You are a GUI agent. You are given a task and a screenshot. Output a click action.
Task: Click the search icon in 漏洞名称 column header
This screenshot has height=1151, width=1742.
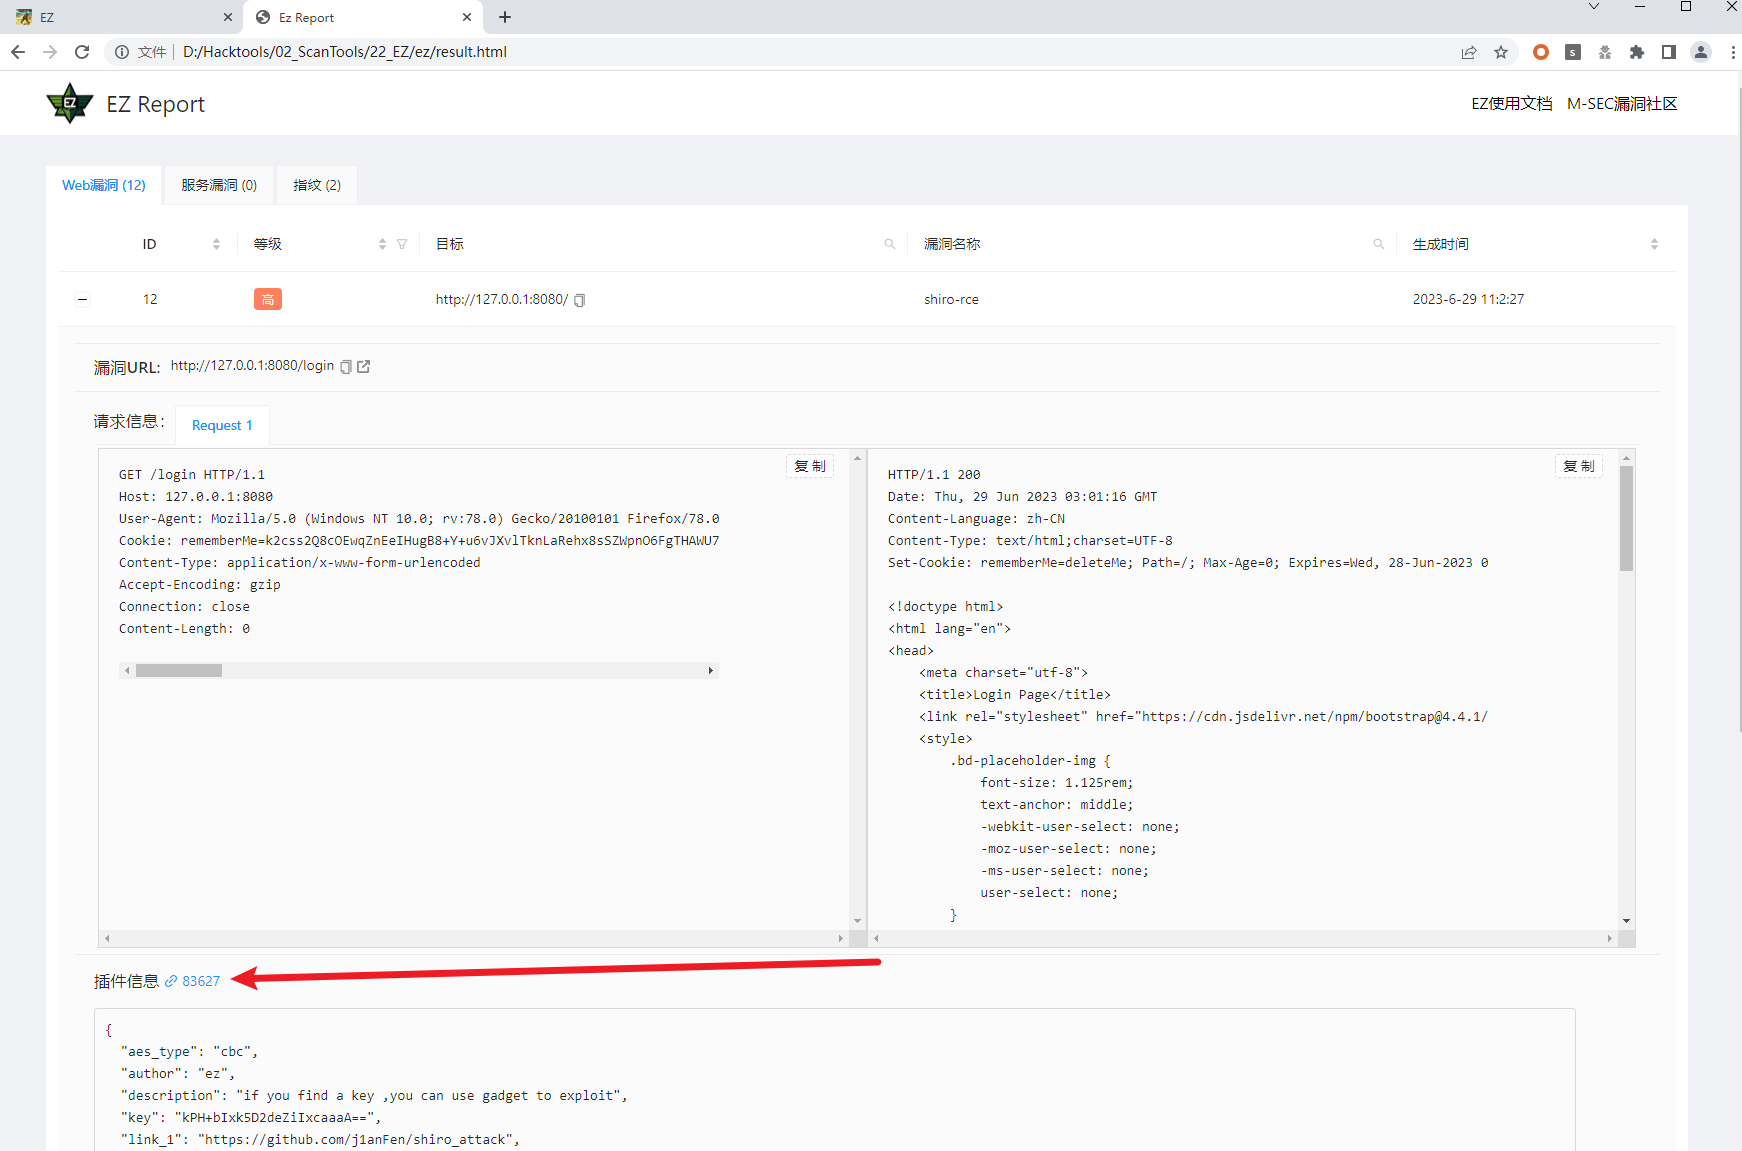point(1378,244)
